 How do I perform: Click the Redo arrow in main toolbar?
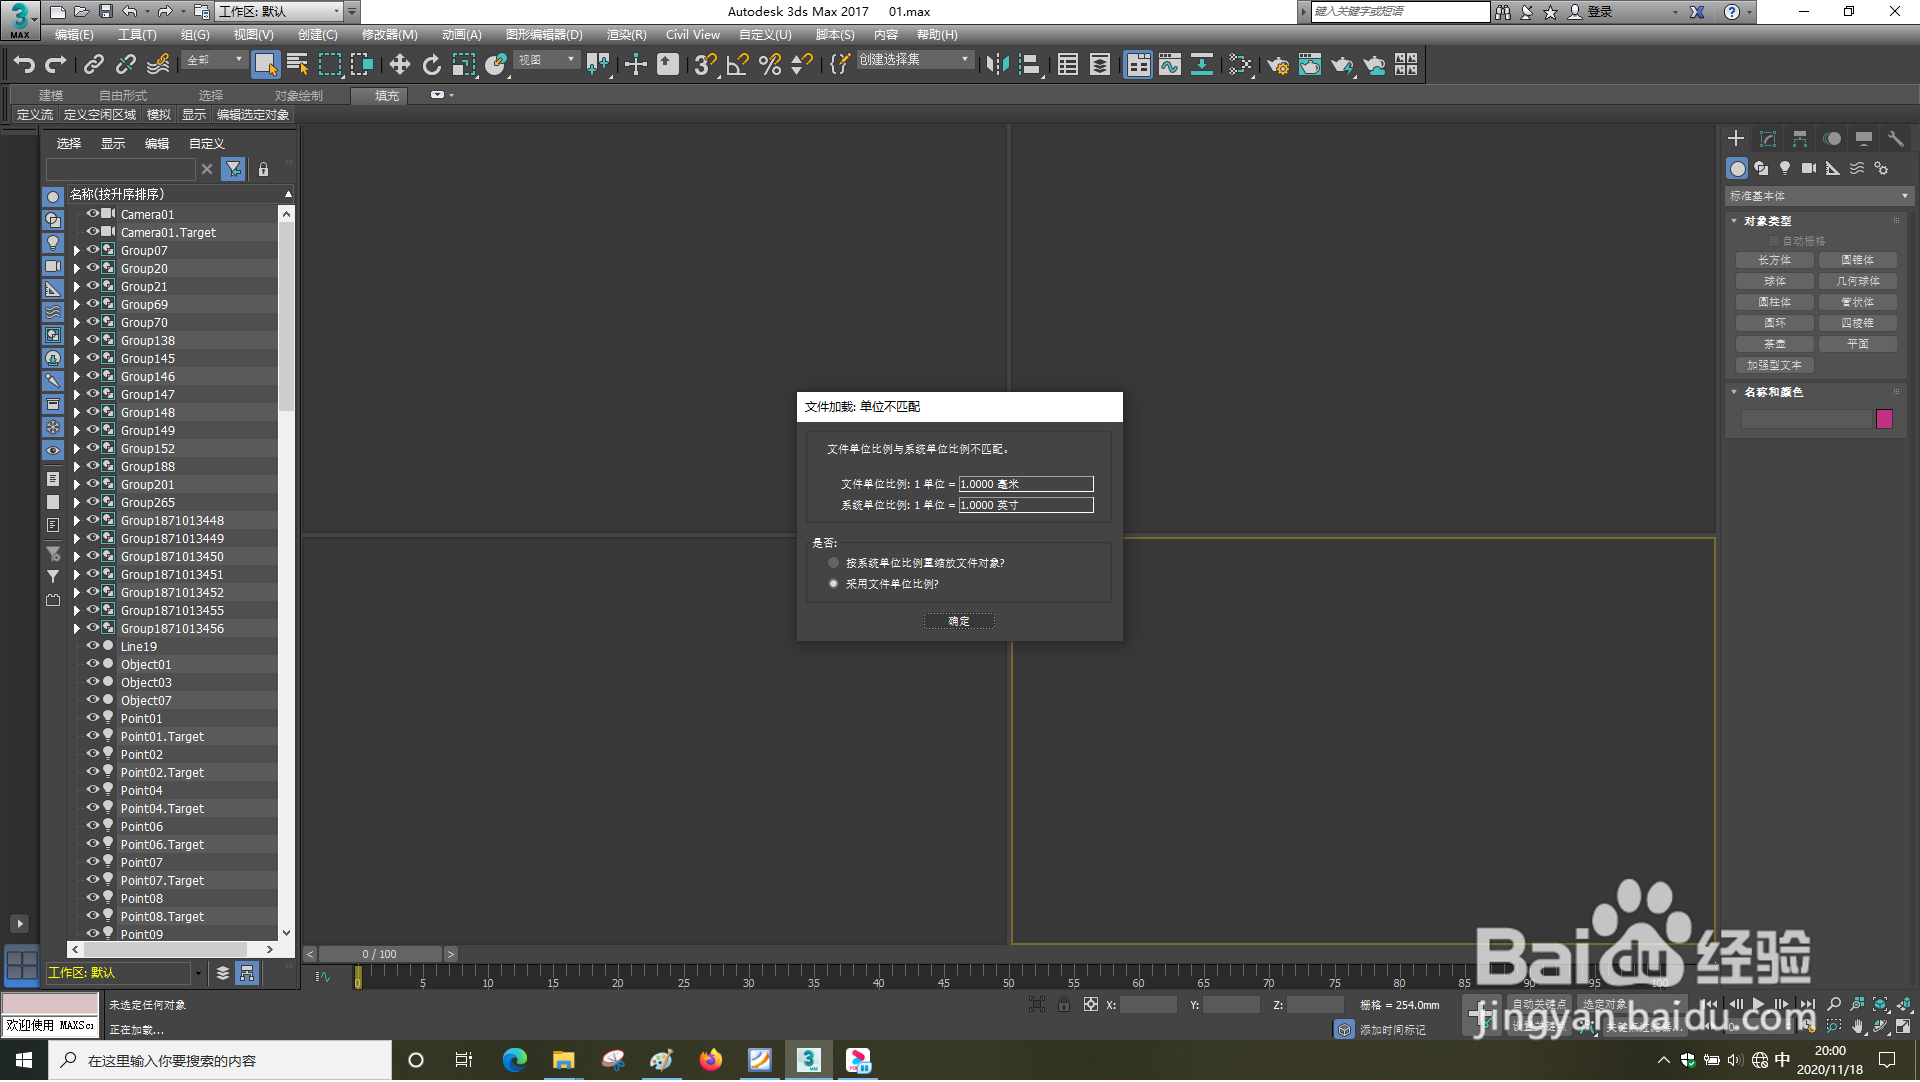click(56, 65)
